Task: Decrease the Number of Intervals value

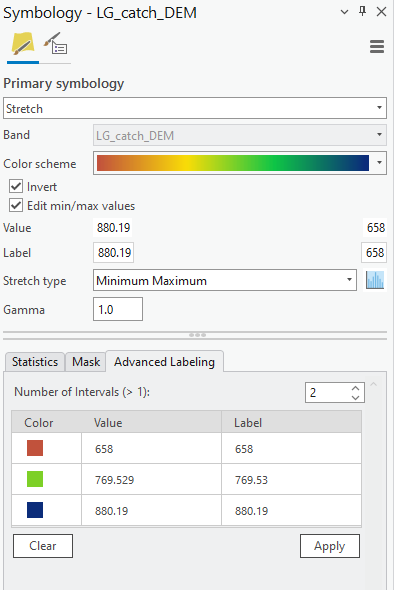Action: pos(356,397)
